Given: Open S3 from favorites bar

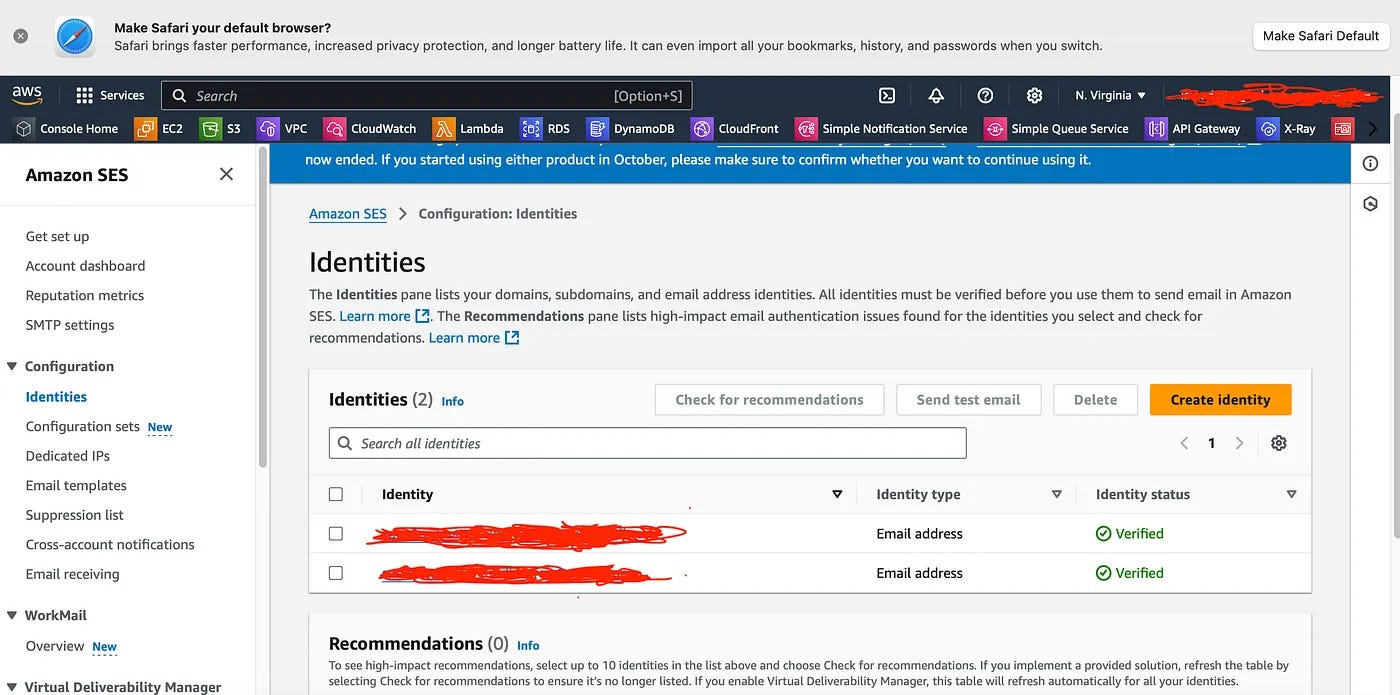Looking at the screenshot, I should (x=221, y=128).
